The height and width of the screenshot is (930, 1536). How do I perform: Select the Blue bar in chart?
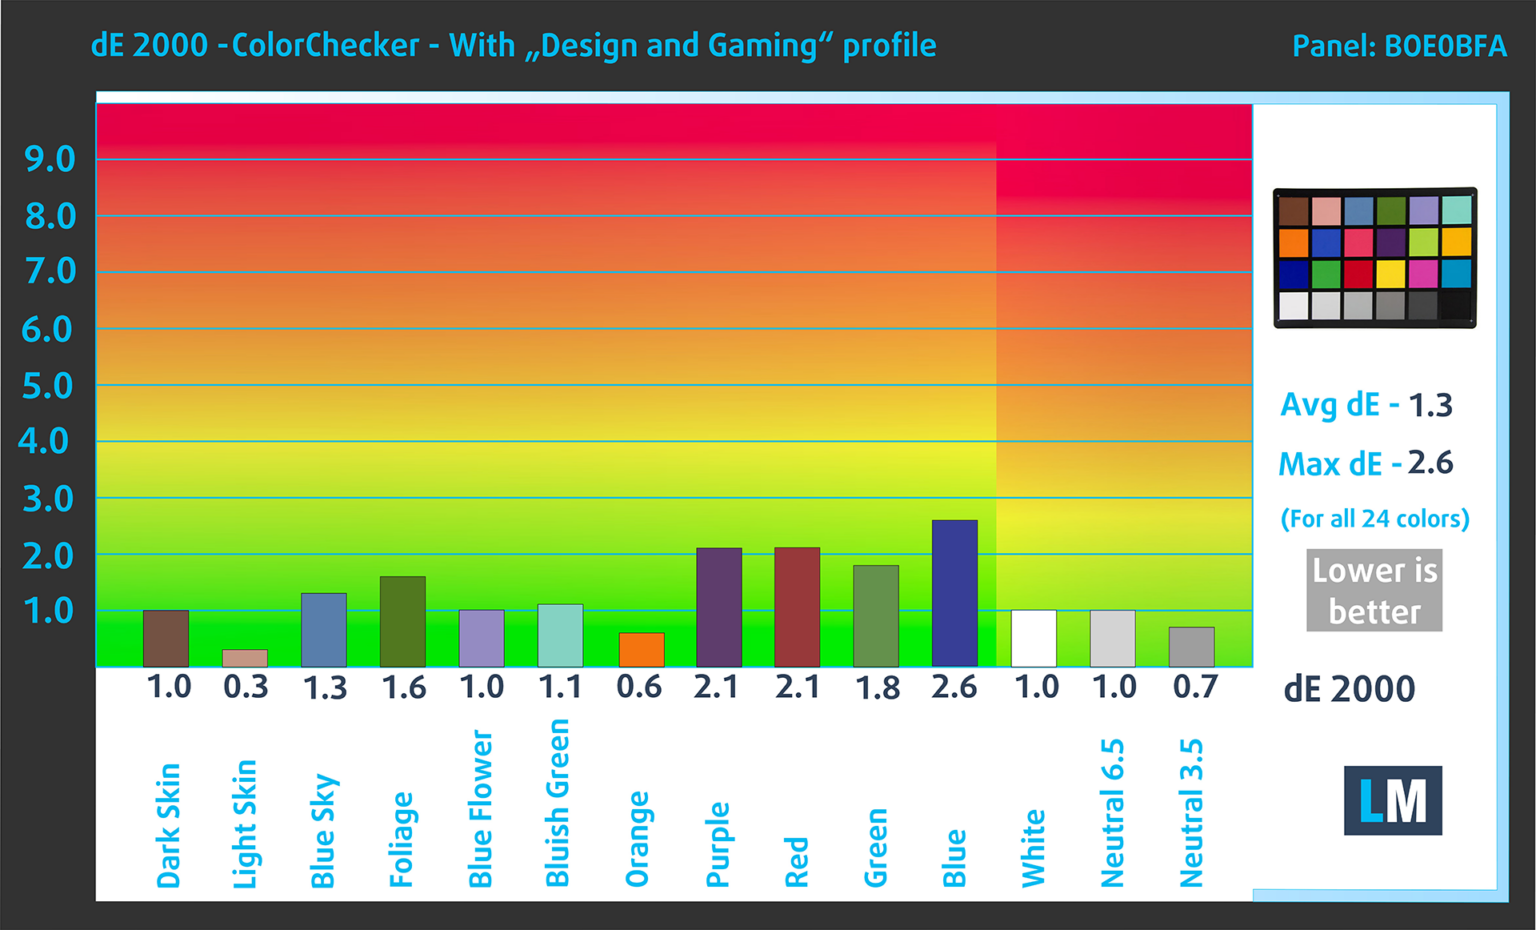click(954, 593)
